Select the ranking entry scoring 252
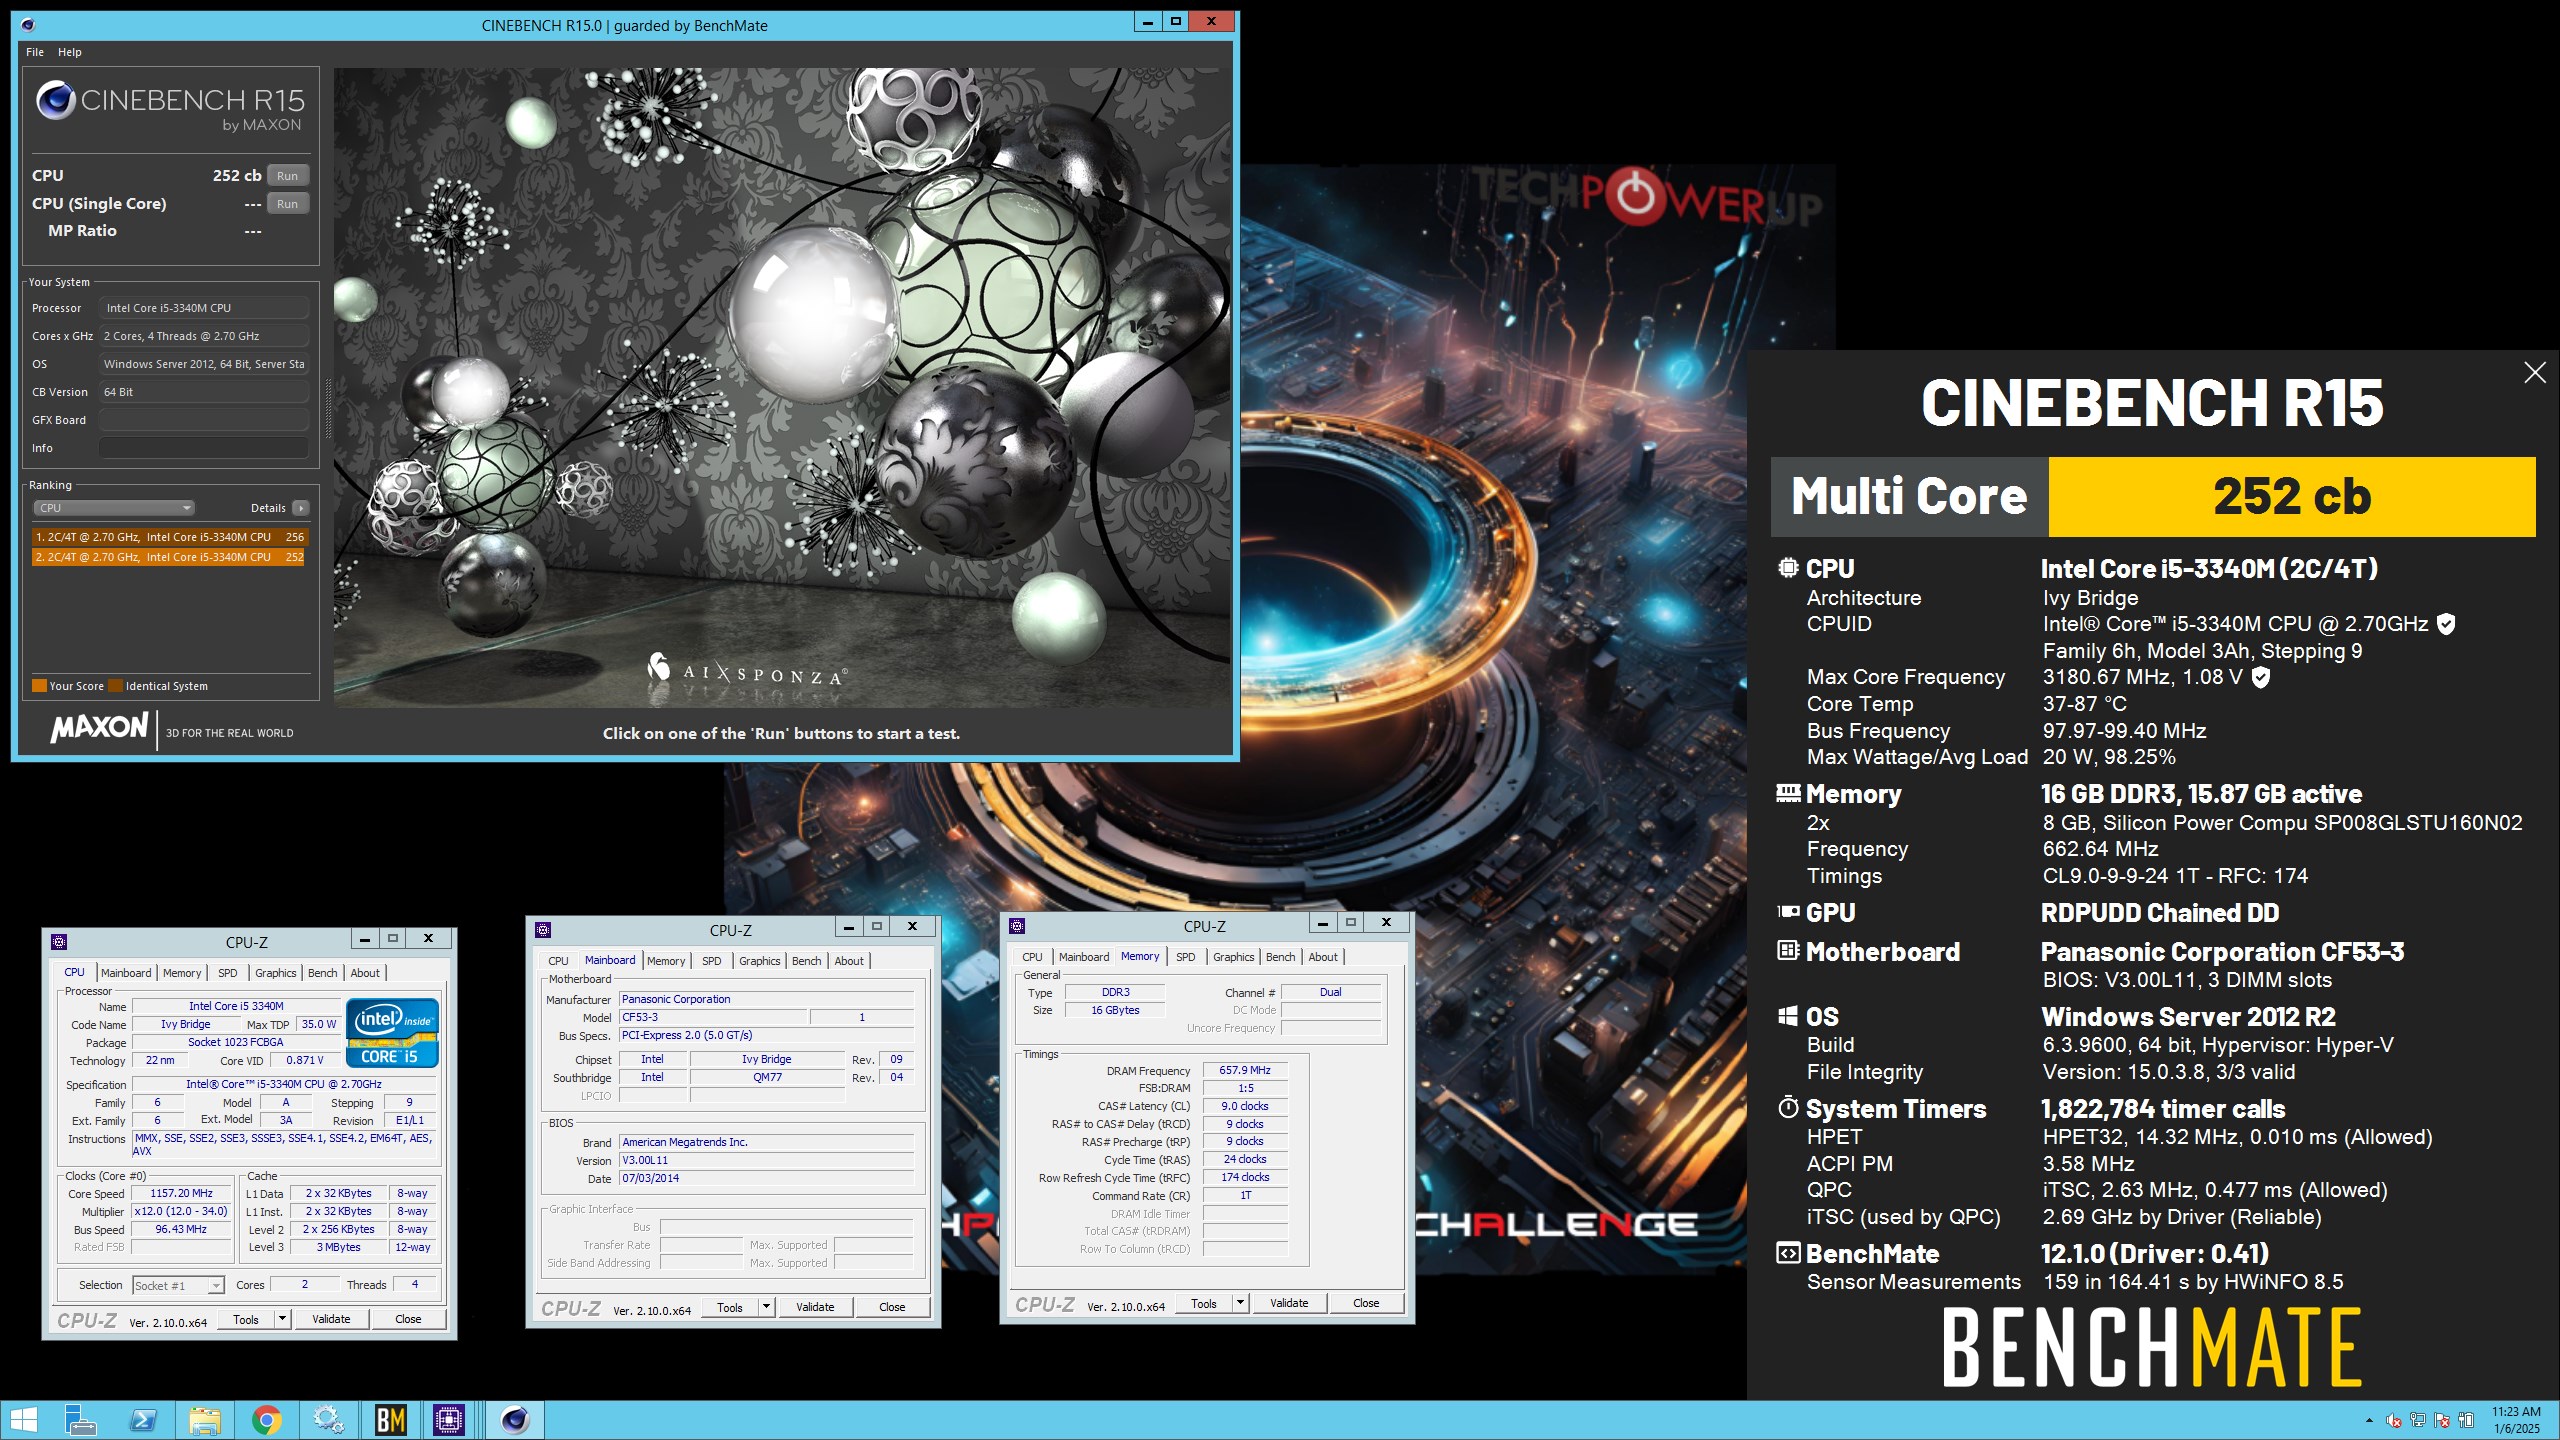This screenshot has height=1440, width=2560. tap(170, 557)
